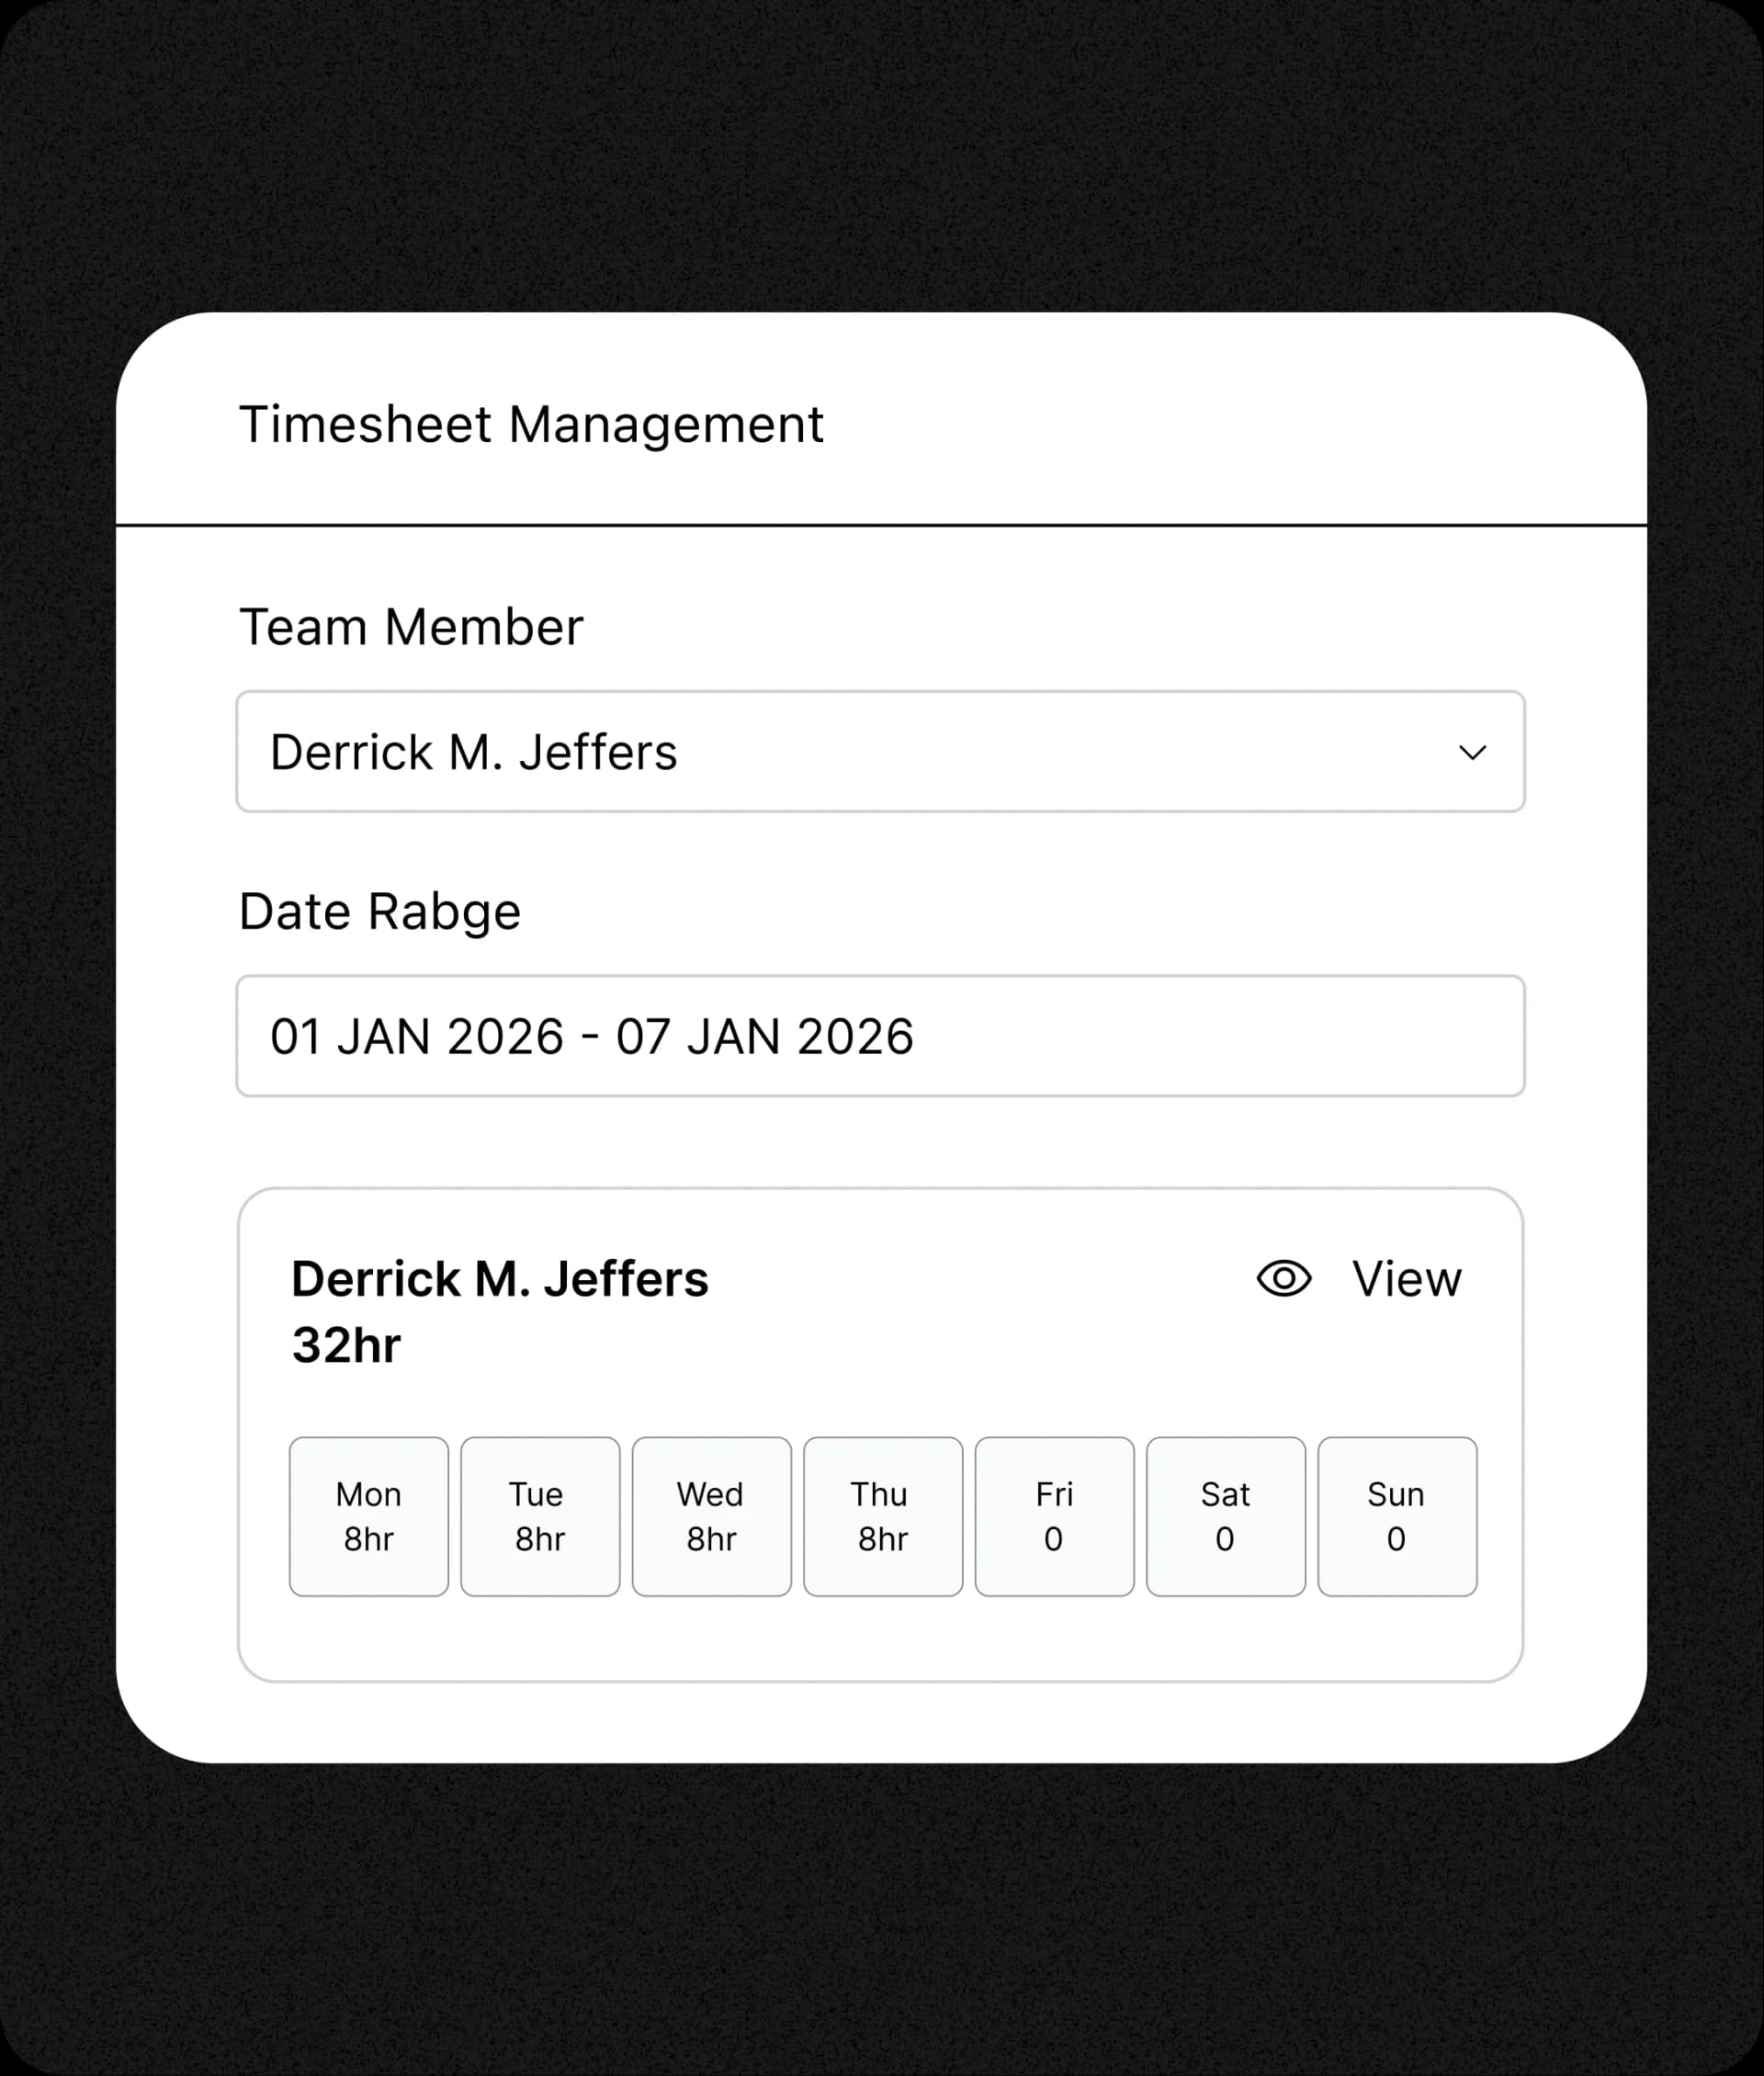The image size is (1764, 2076).
Task: Click the Date Rabge field label
Action: coord(379,910)
